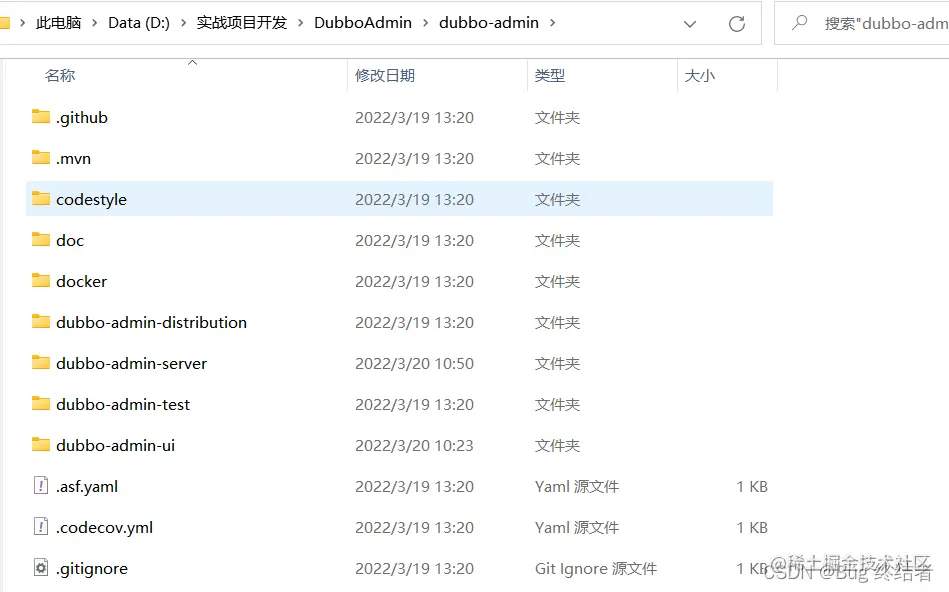Click date 2022/3/19 13:20 of doc row
The height and width of the screenshot is (592, 949).
pyautogui.click(x=415, y=240)
